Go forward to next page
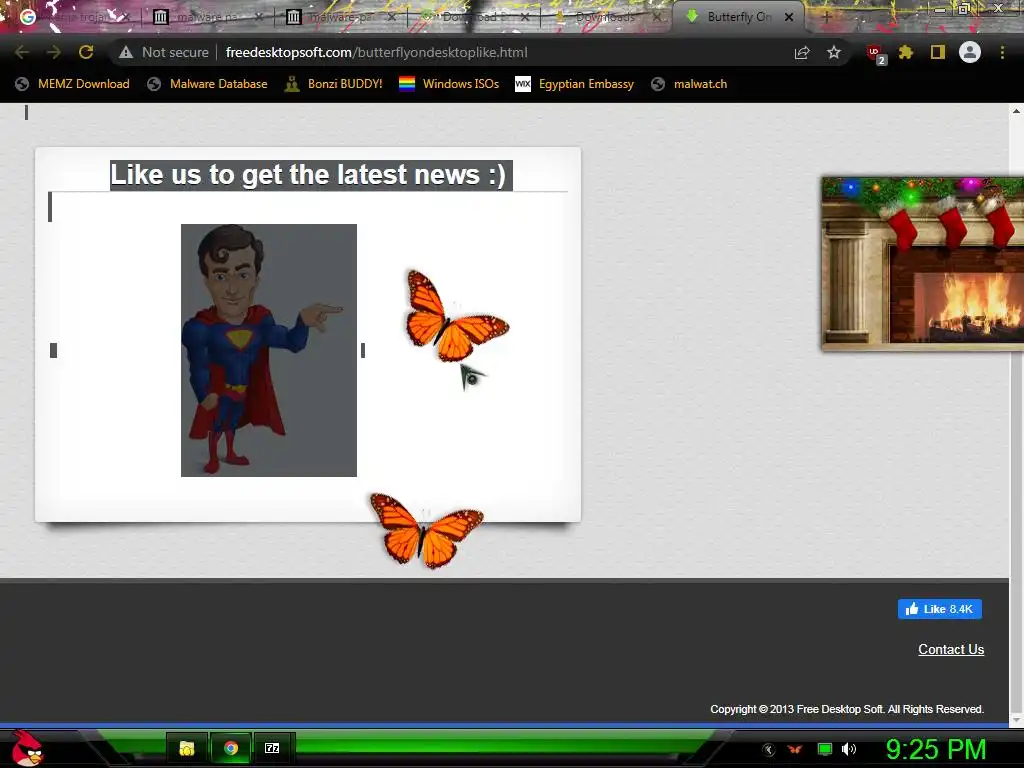 pos(54,52)
